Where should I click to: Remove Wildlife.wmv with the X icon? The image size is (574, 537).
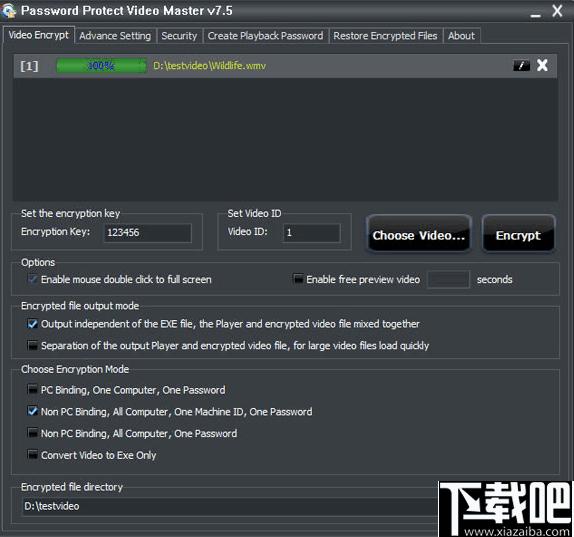point(542,66)
